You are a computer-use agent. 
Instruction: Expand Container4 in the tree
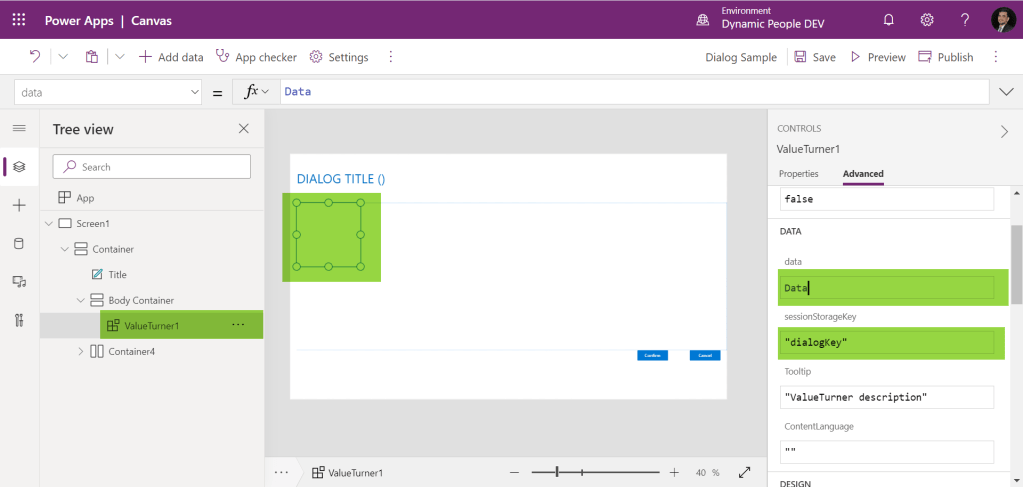coord(81,351)
